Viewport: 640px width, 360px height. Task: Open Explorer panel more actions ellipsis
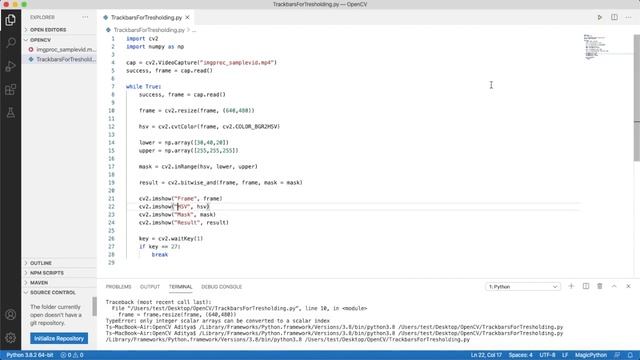point(85,17)
